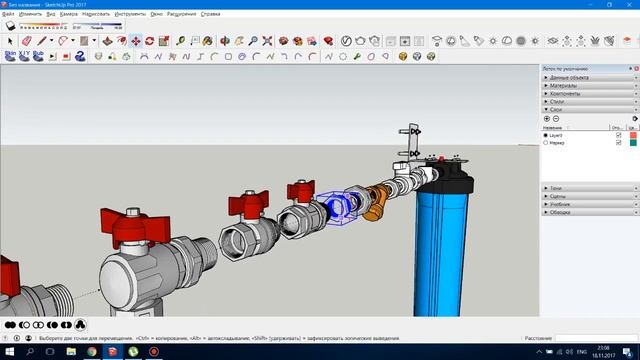Click the Soap Skin 'Skin' icon

click(10, 56)
